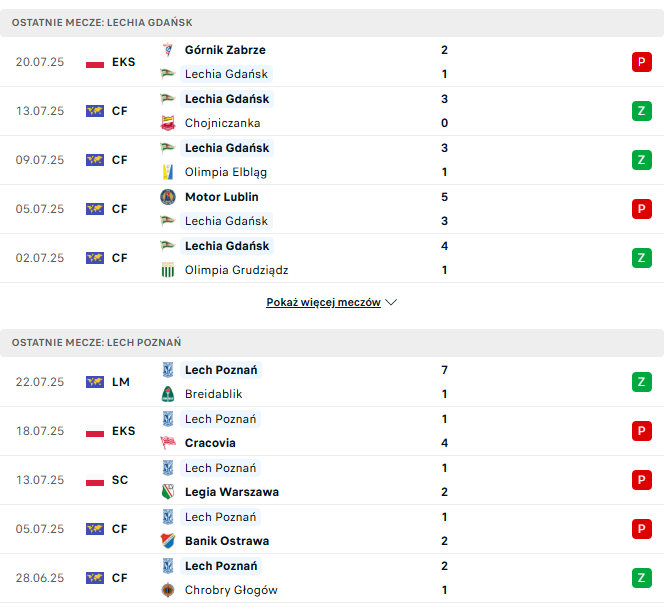Click the Górnik Zabrze club crest
666x609 pixels.
point(168,50)
